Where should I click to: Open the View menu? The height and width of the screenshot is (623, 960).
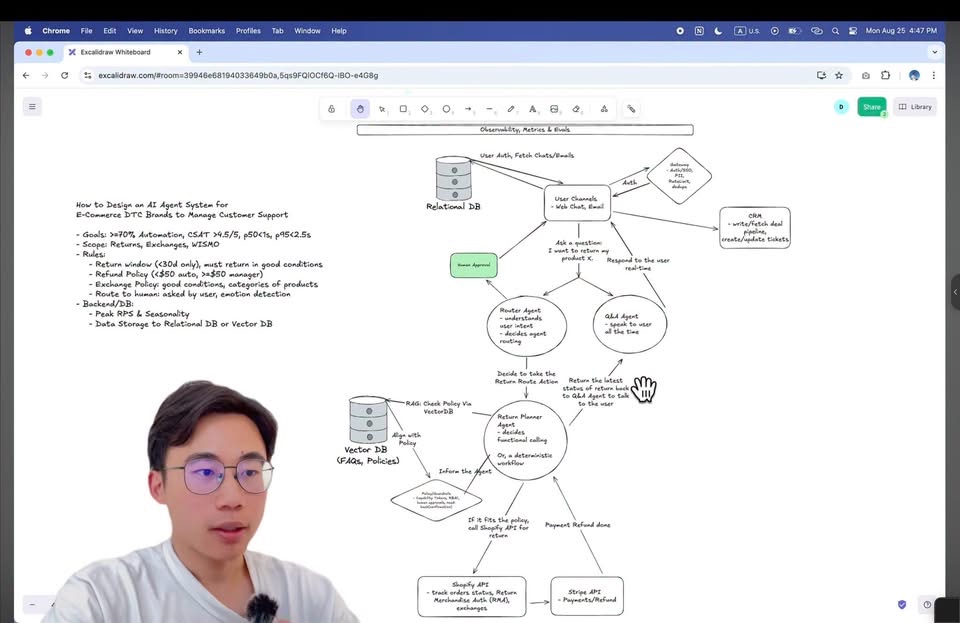coord(135,31)
